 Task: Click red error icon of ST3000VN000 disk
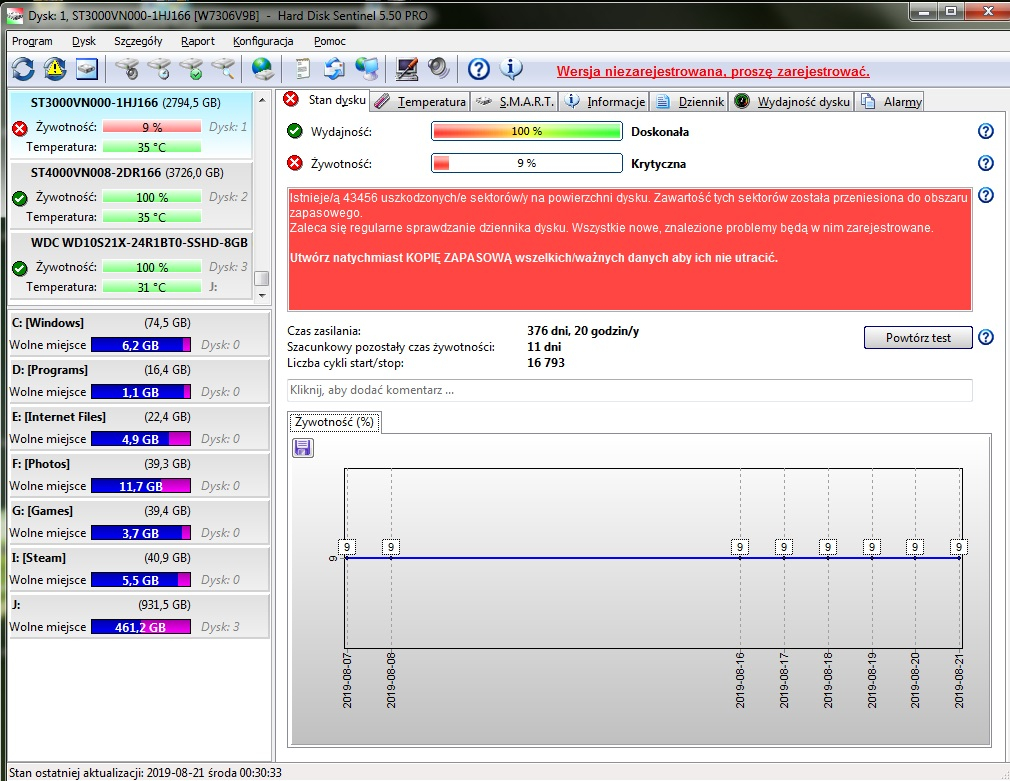(x=20, y=128)
